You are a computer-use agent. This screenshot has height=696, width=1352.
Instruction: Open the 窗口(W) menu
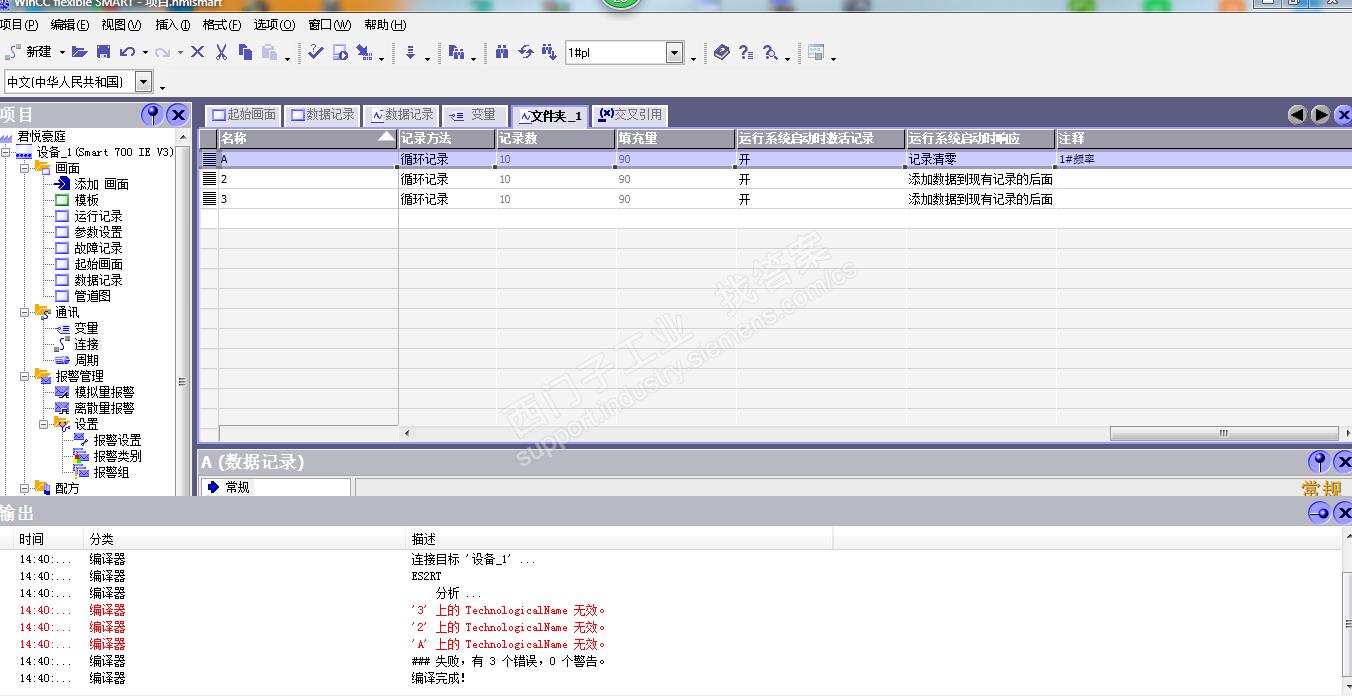[329, 25]
